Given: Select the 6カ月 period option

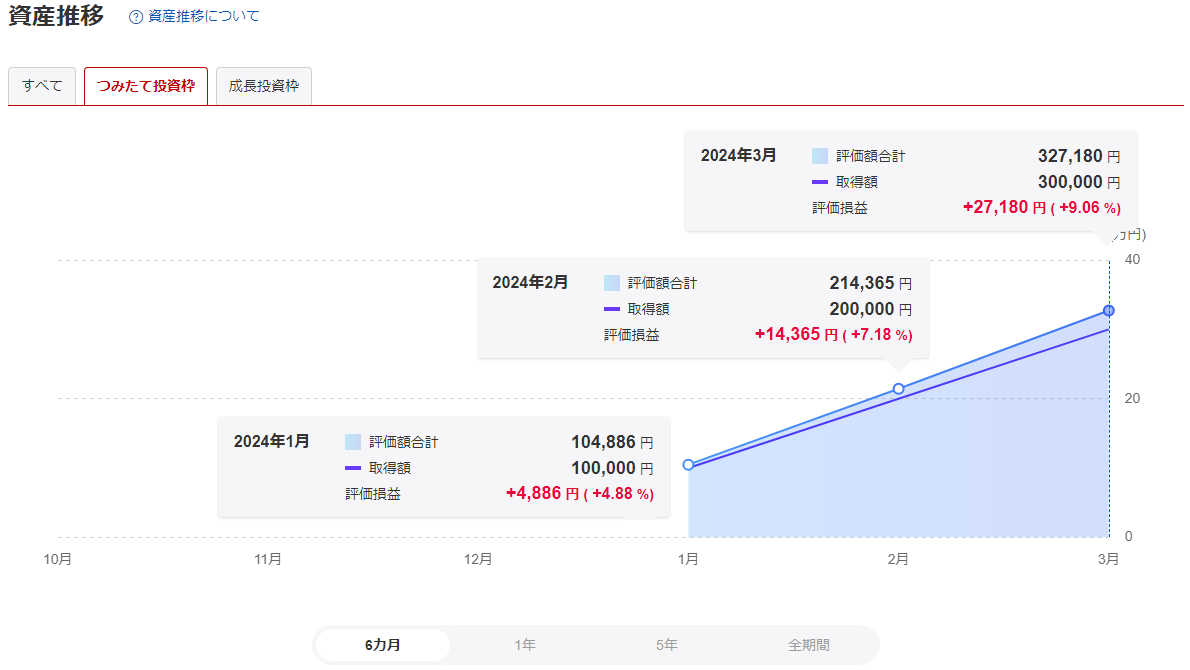Looking at the screenshot, I should pos(383,645).
